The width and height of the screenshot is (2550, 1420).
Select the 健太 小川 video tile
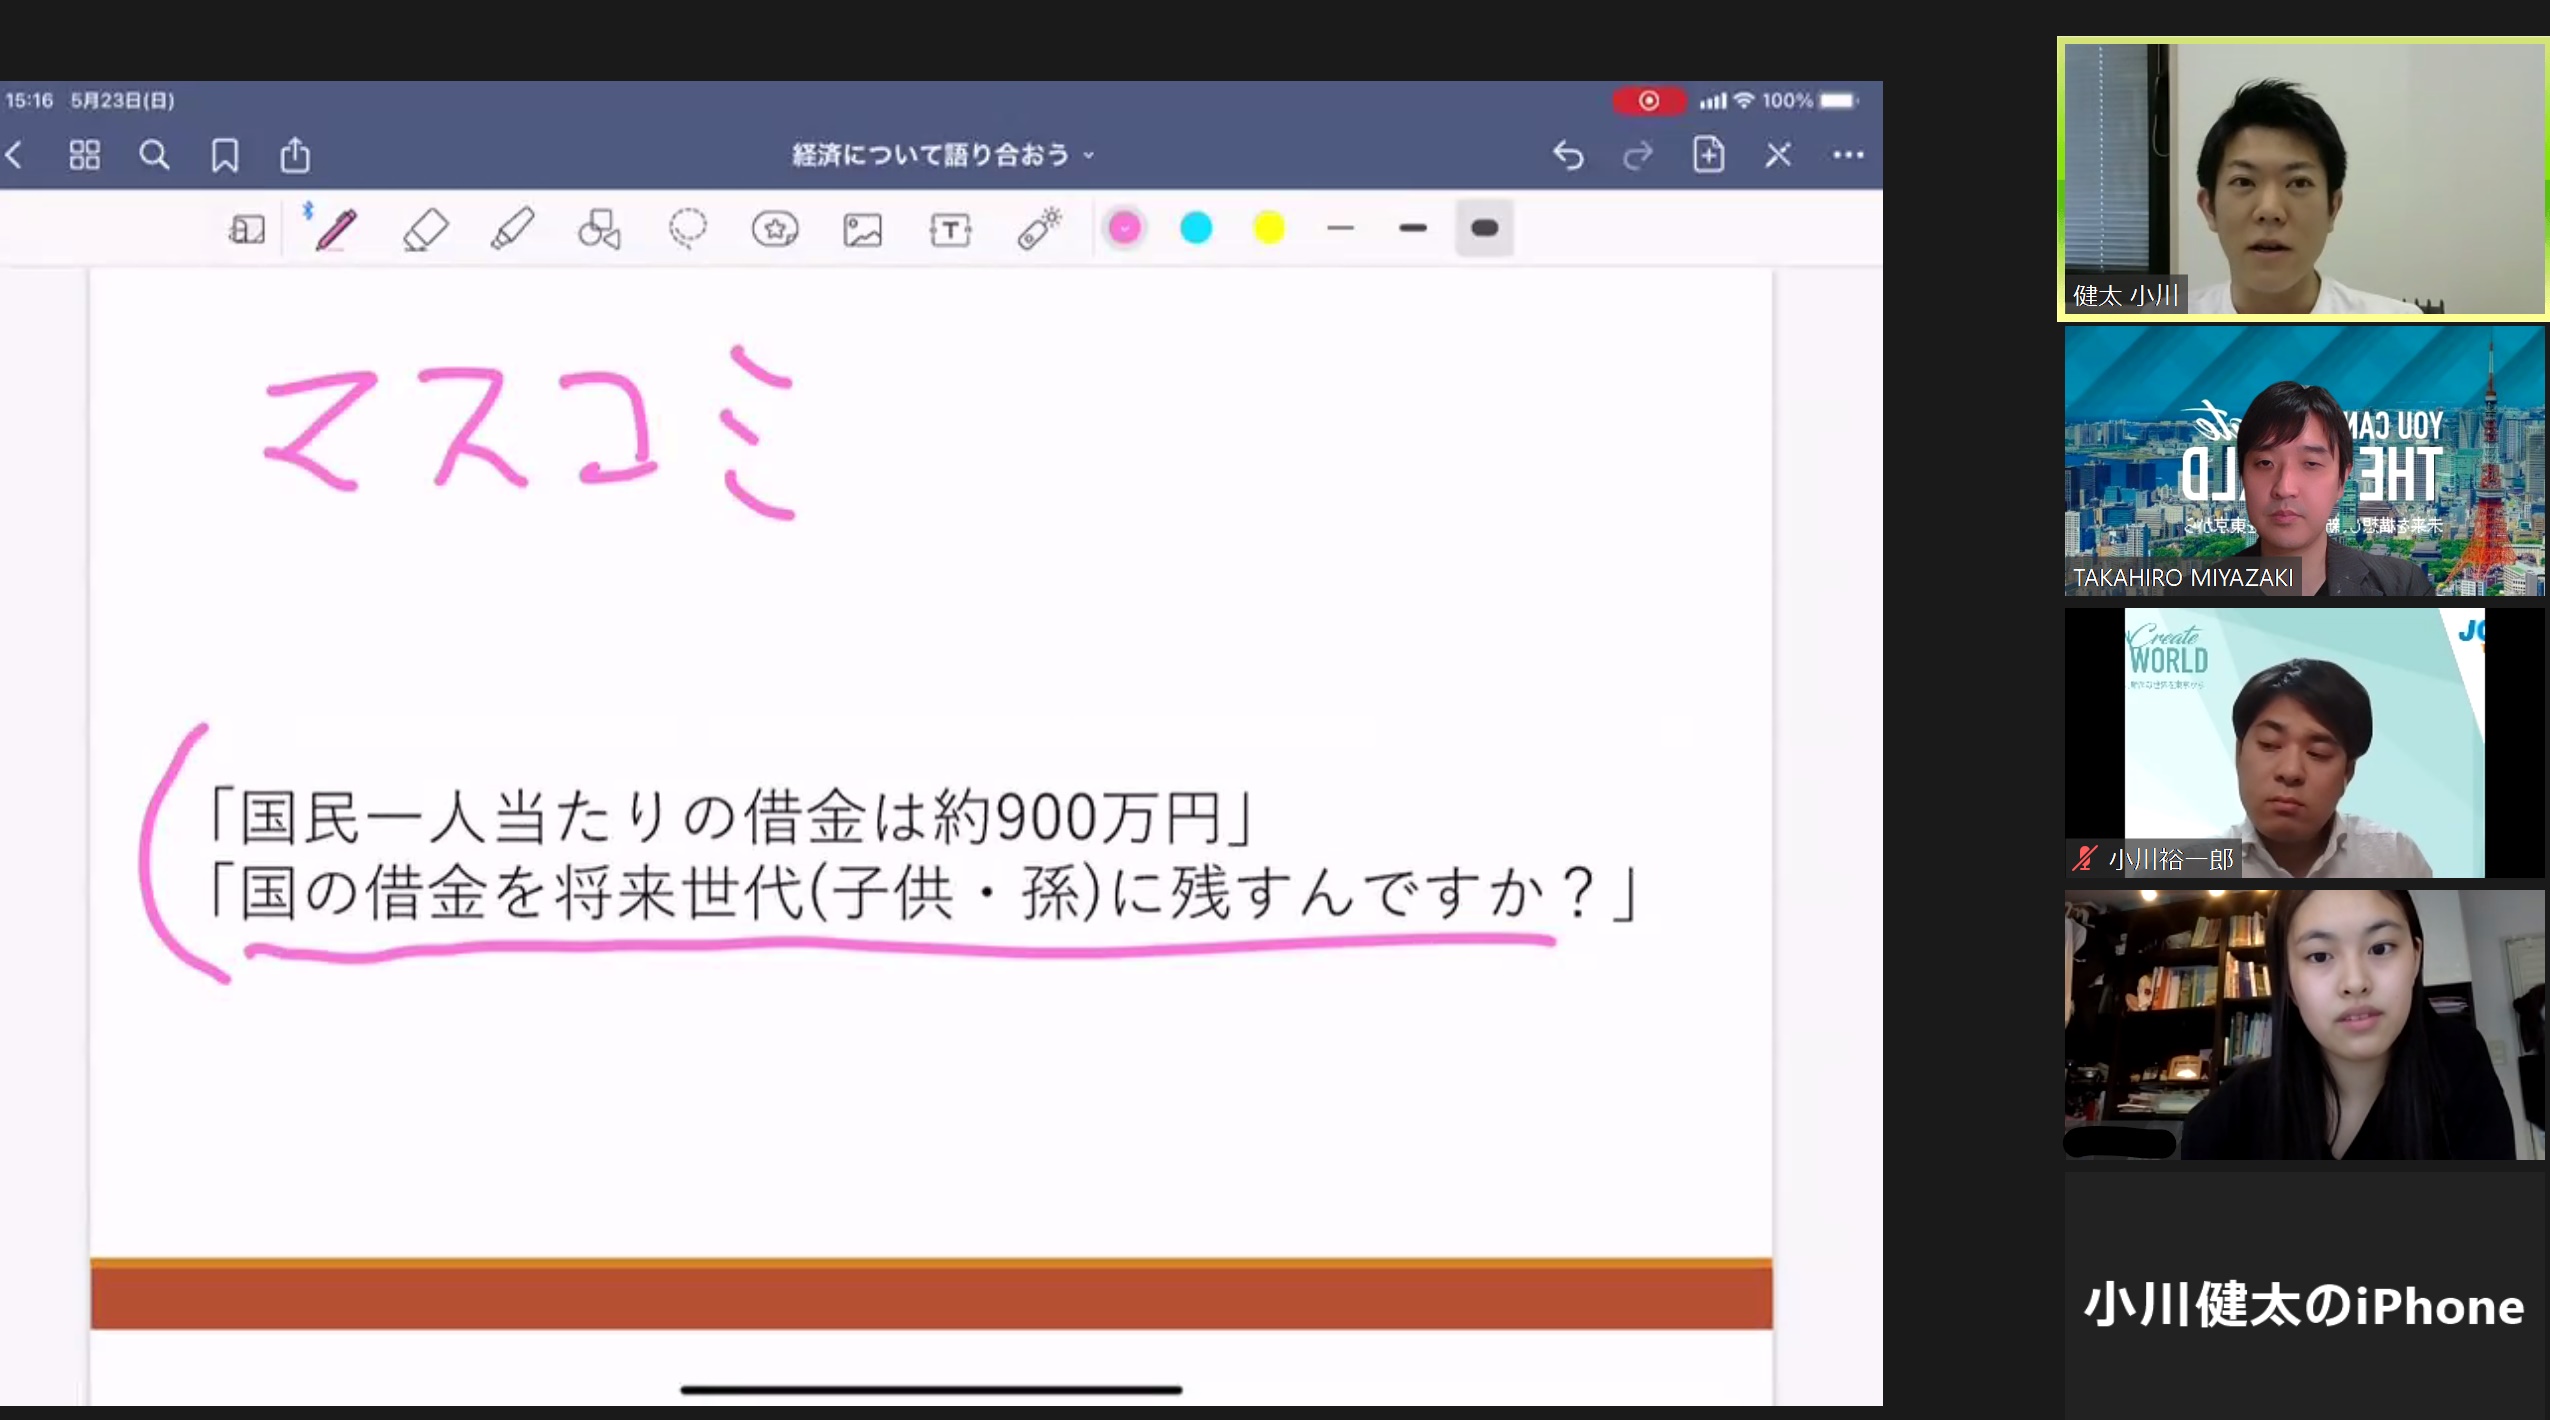point(2304,179)
